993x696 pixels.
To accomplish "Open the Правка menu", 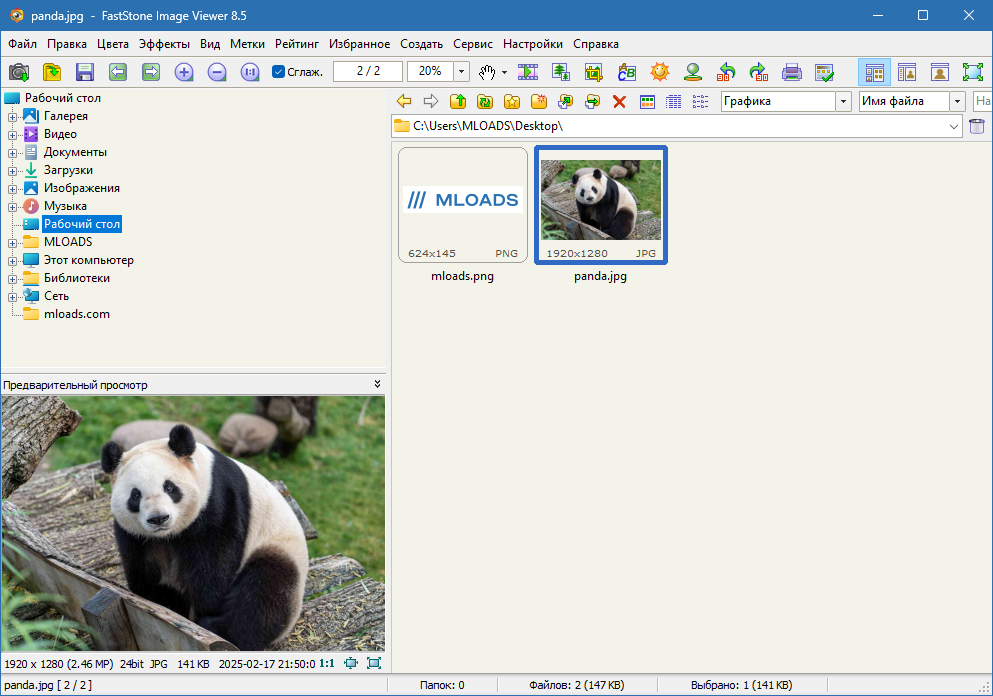I will coord(66,44).
